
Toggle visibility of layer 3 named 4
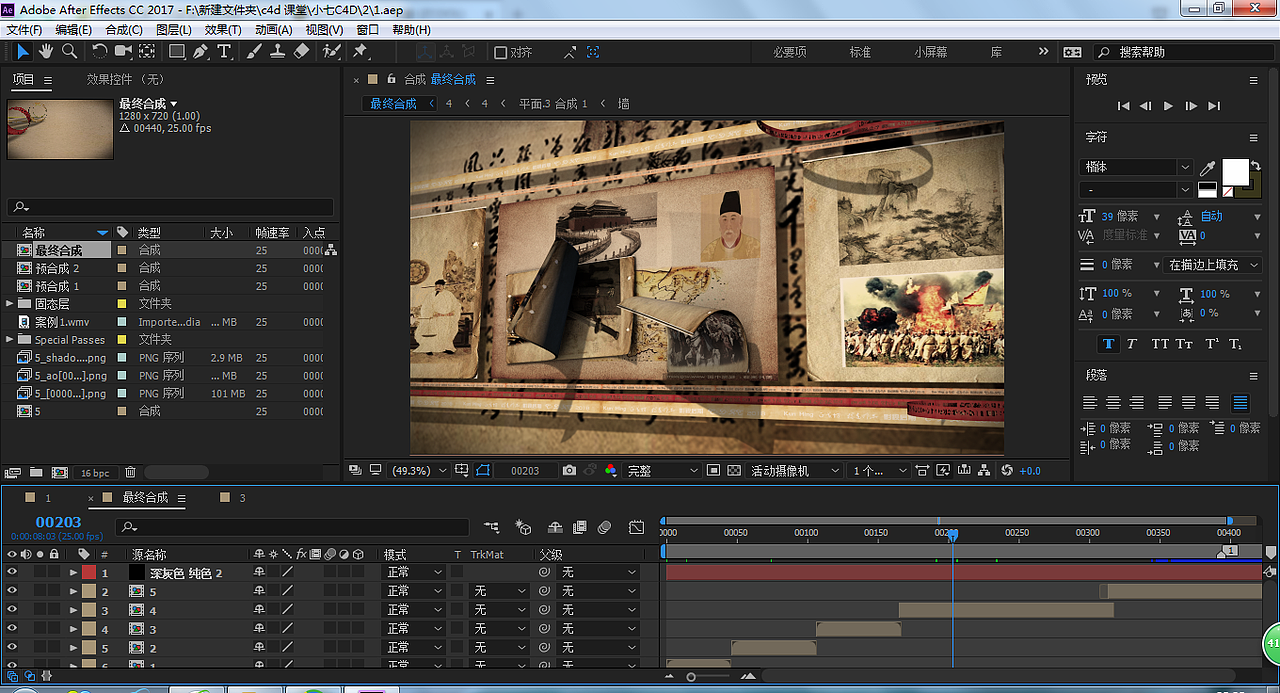point(12,610)
